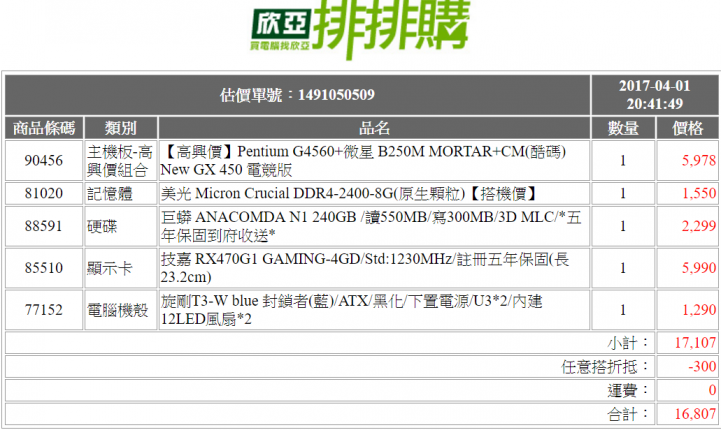This screenshot has height=430, width=721.
Task: Click the date 2017-04-01 20:41:49 cell
Action: pos(654,95)
